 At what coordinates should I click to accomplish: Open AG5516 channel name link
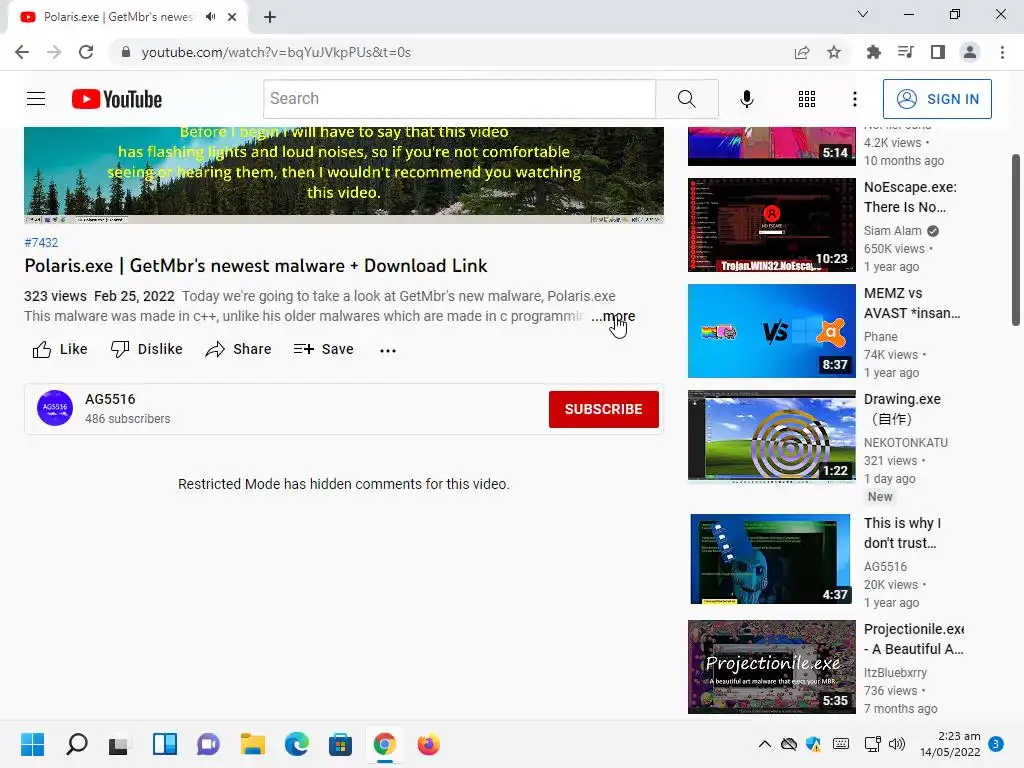point(110,399)
